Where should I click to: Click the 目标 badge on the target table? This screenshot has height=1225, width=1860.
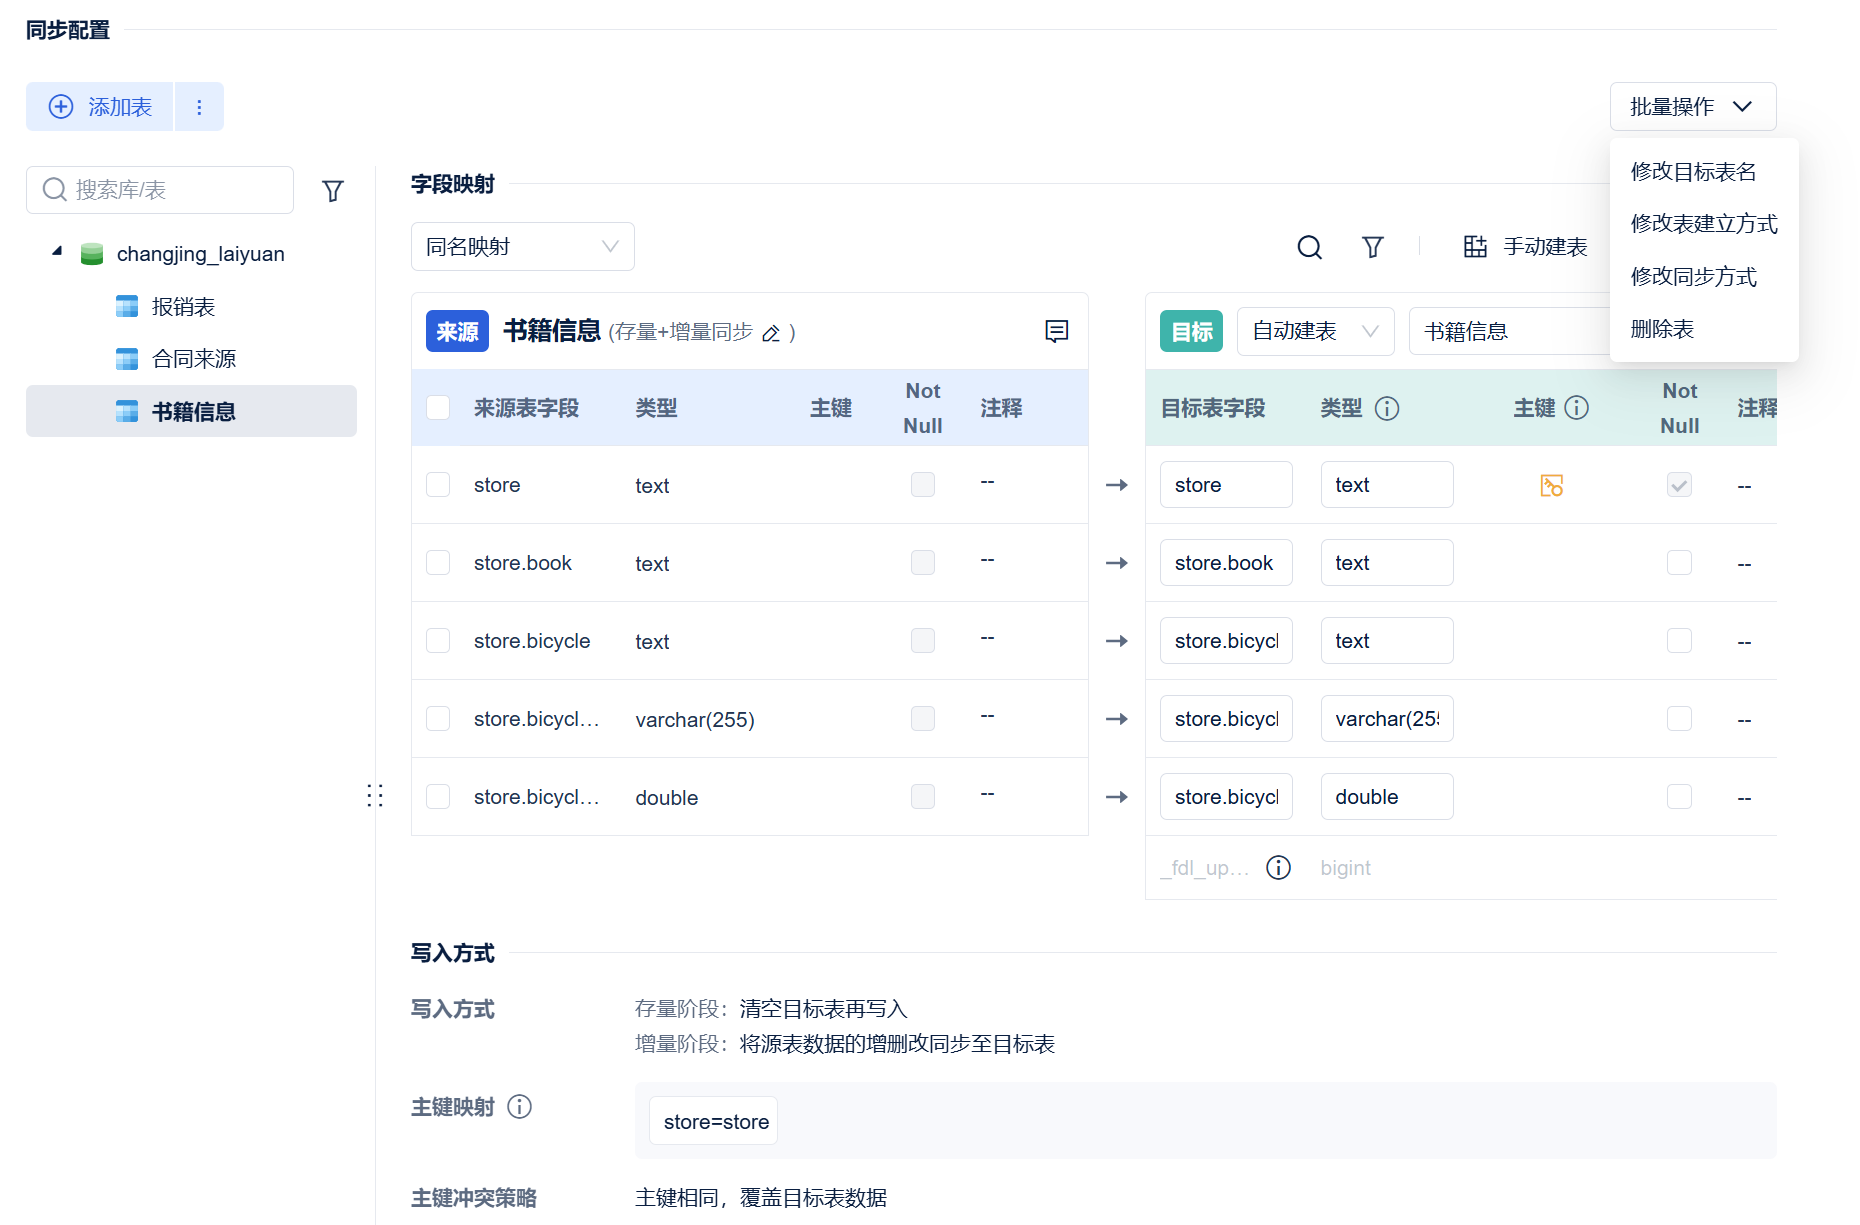pos(1191,331)
